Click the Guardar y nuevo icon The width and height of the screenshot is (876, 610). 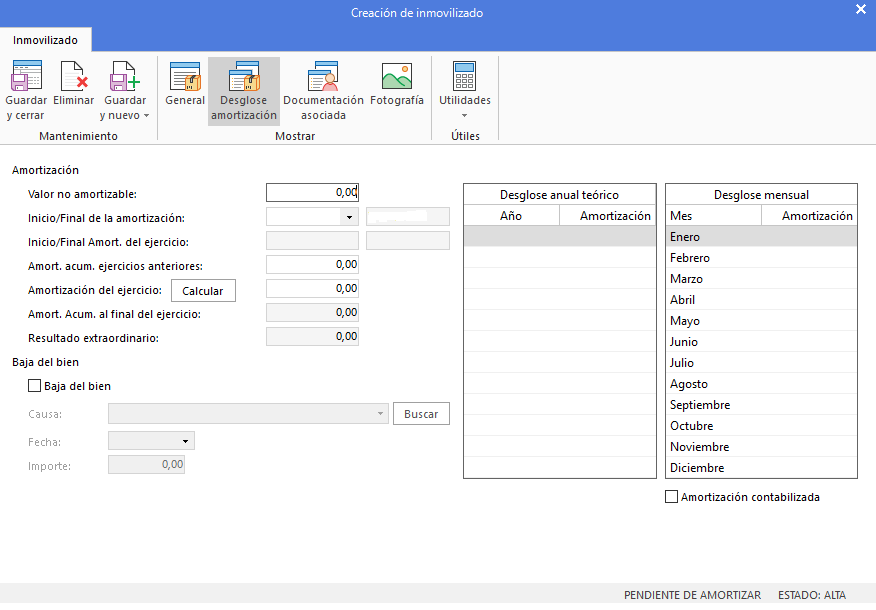tap(125, 76)
